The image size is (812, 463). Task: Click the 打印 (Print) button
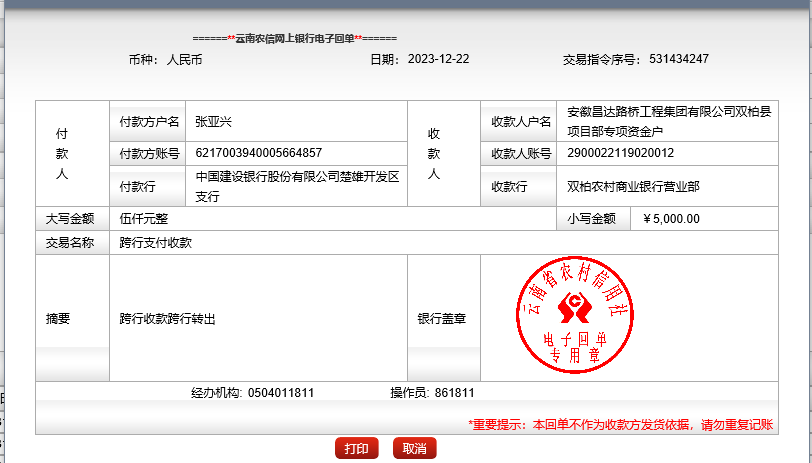[356, 449]
